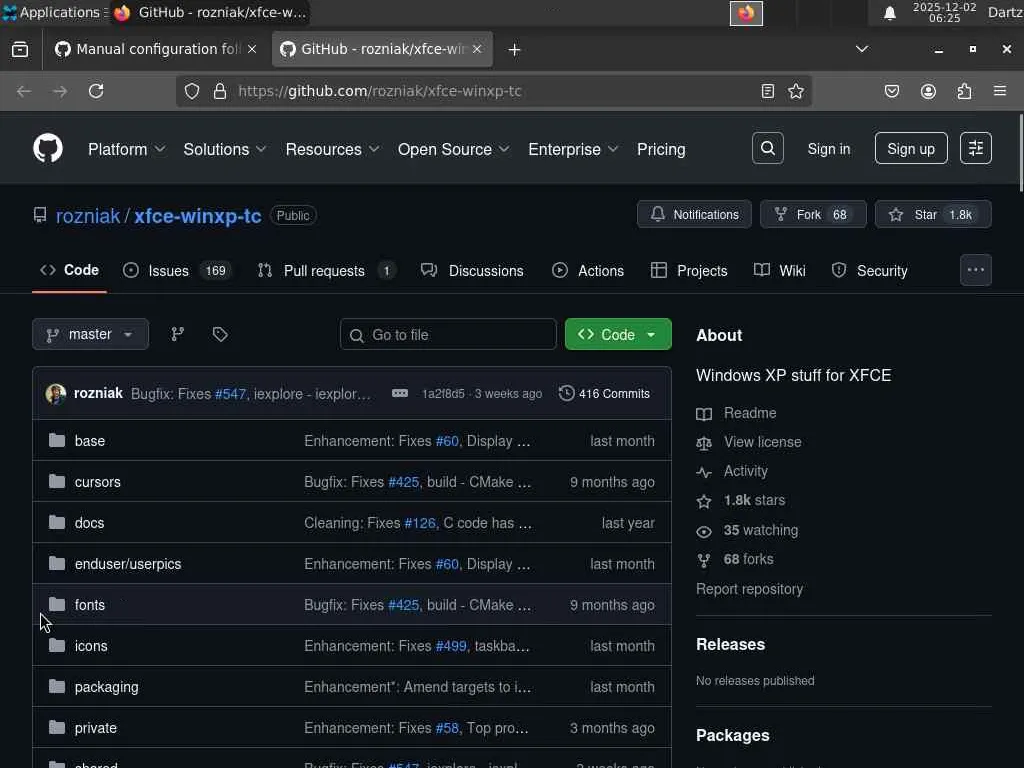Click the Notifications button

point(694,214)
